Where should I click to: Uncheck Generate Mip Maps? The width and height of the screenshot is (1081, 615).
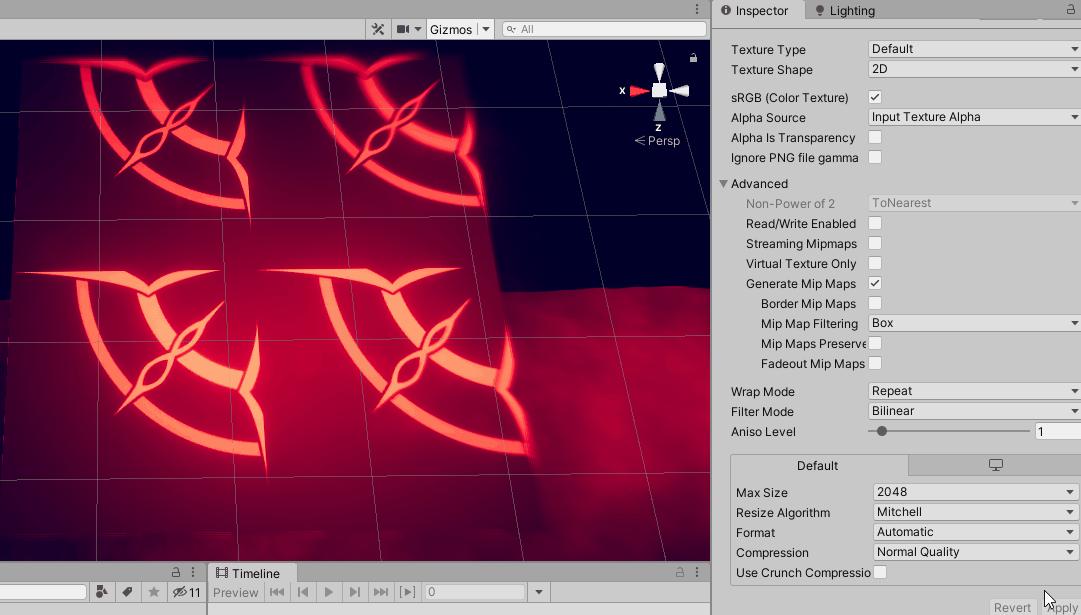(x=874, y=283)
